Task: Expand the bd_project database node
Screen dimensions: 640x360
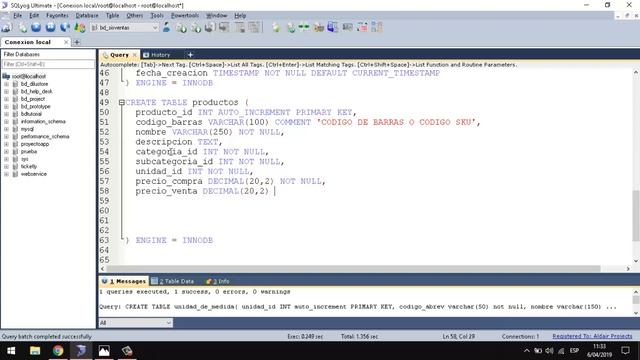Action: [x=6, y=99]
